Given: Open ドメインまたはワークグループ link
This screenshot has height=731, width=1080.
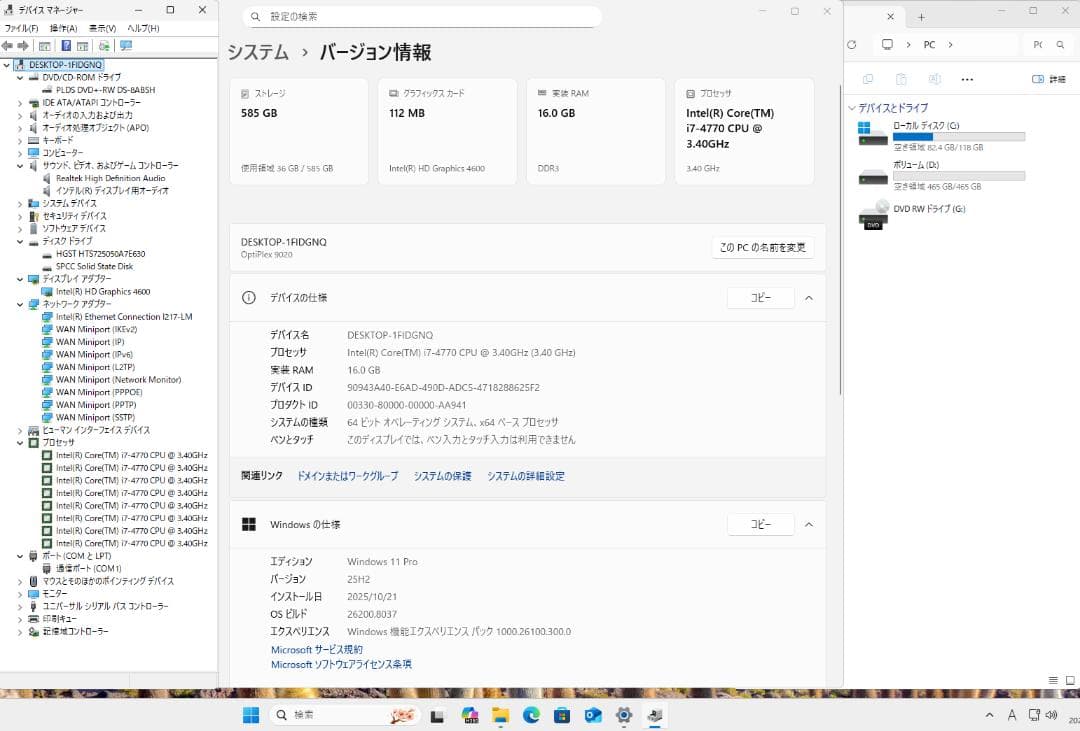Looking at the screenshot, I should coord(347,476).
